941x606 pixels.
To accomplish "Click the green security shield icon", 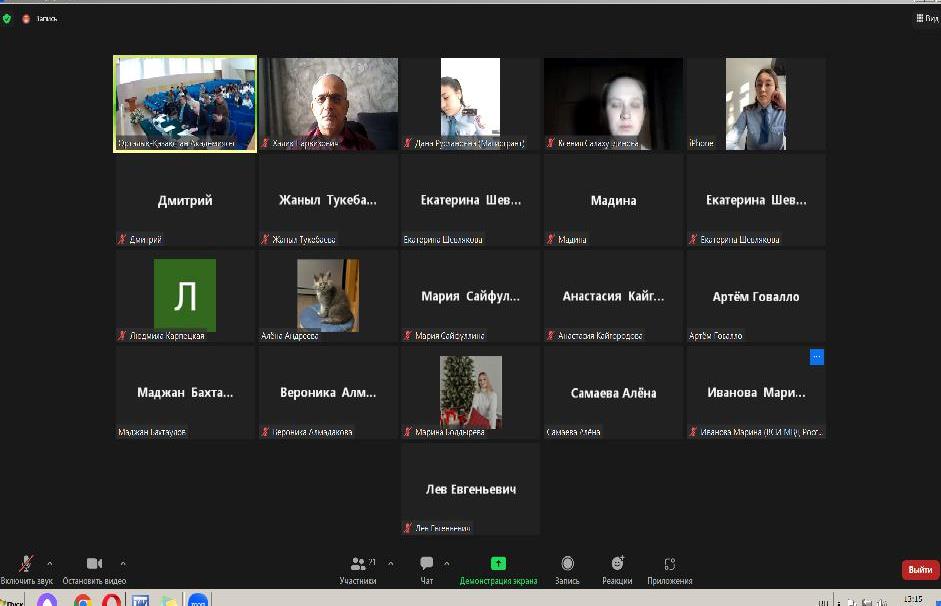I will (7, 18).
